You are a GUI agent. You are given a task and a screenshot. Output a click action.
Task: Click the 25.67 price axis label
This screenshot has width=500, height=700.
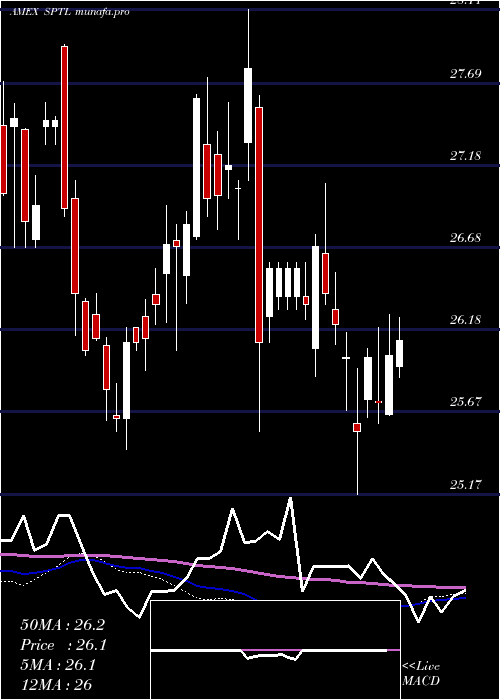click(x=466, y=402)
